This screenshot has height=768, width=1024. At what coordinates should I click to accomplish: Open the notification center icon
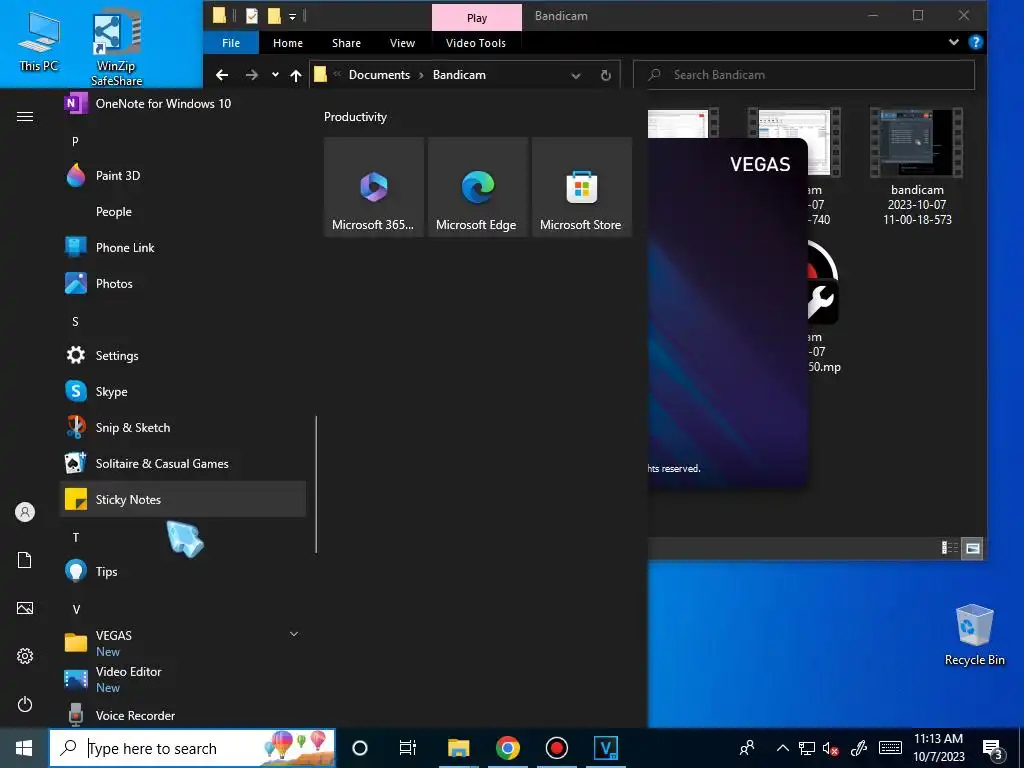tap(993, 749)
